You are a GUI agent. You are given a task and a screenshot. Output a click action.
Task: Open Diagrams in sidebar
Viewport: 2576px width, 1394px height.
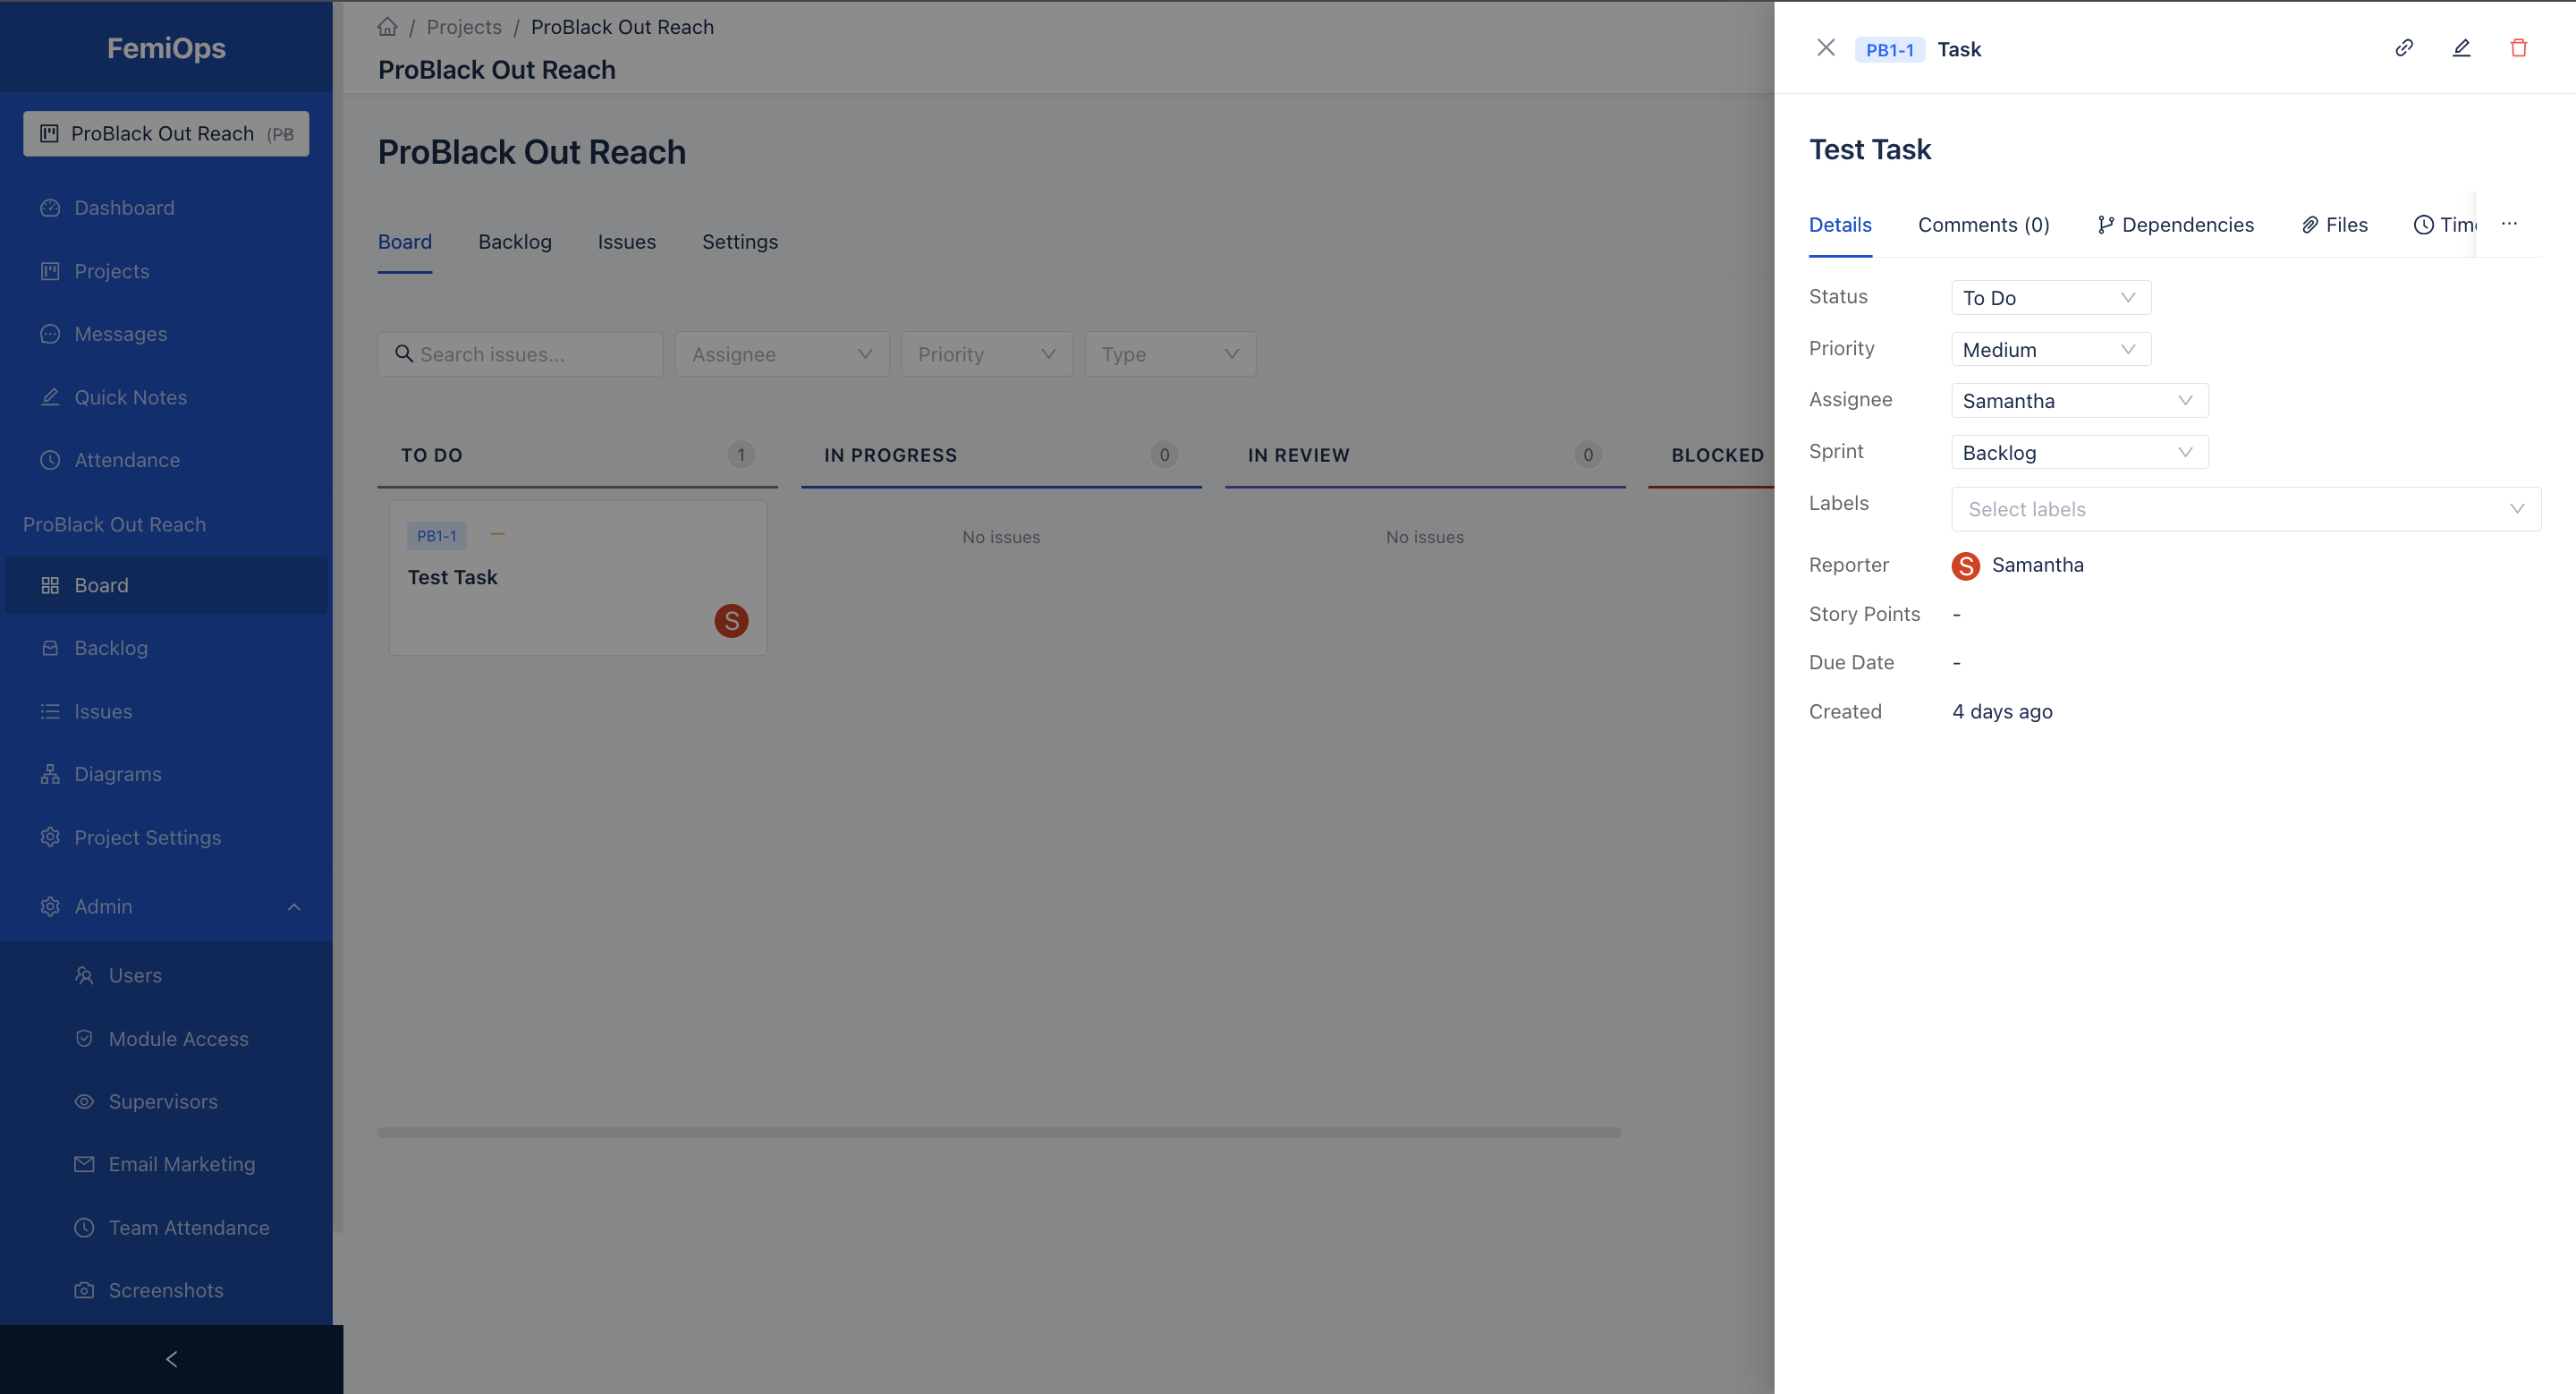click(x=117, y=774)
